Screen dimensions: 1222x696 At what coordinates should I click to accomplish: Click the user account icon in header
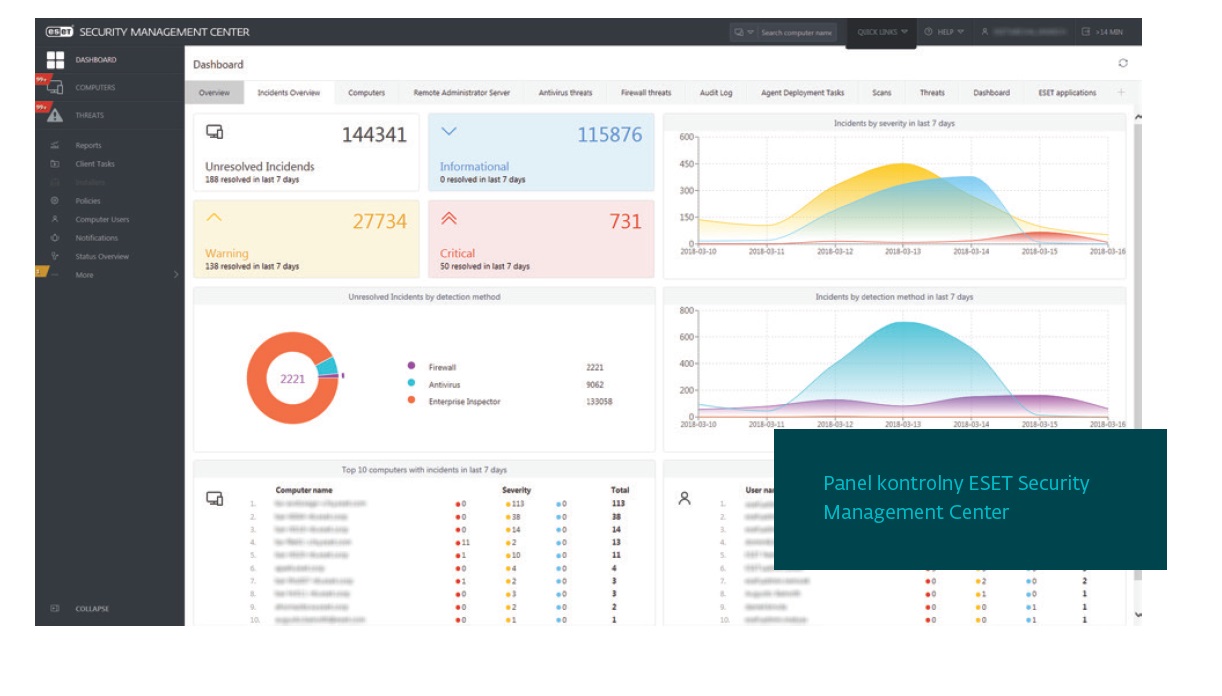pos(985,32)
